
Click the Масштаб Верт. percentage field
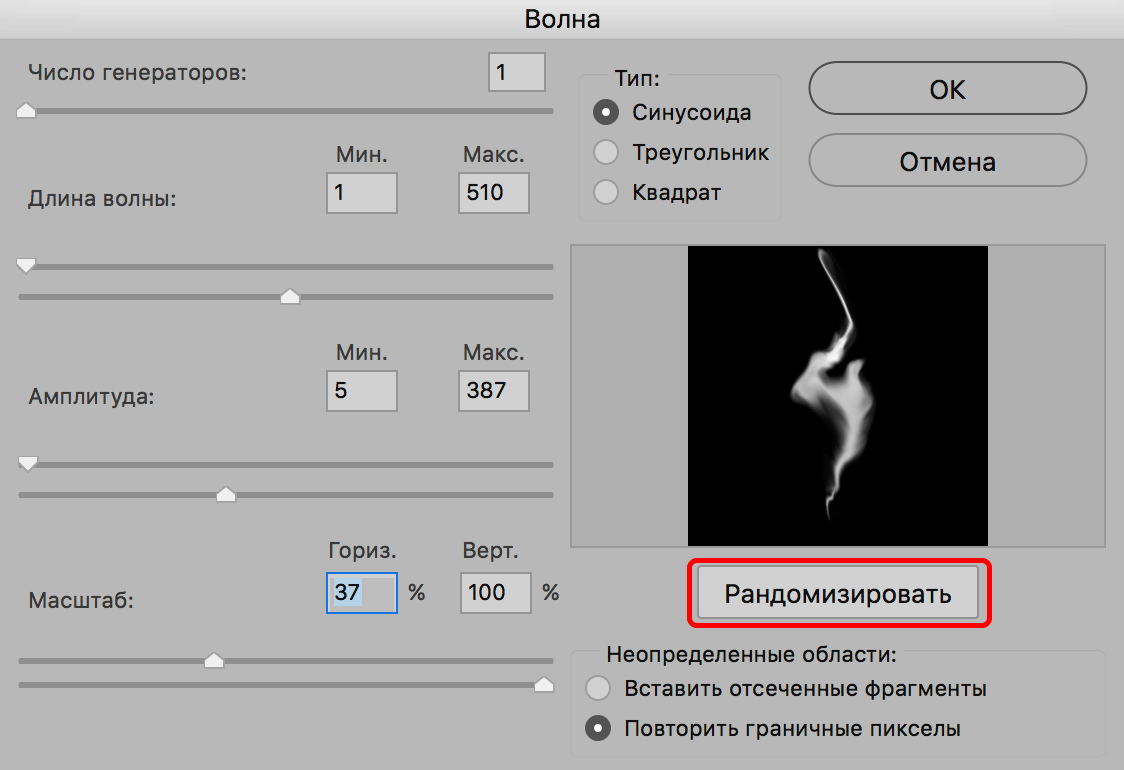(x=497, y=593)
